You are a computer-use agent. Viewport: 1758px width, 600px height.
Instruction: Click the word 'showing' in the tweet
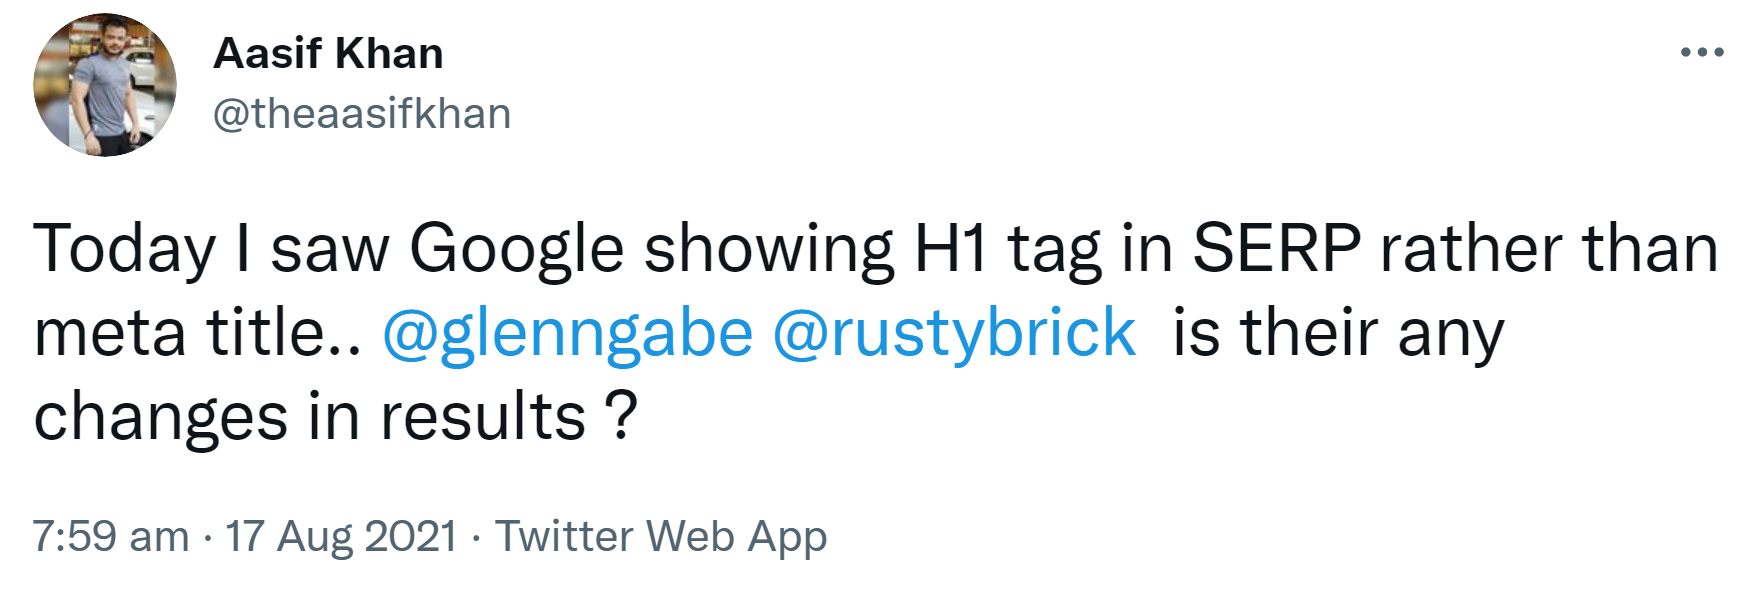(769, 248)
